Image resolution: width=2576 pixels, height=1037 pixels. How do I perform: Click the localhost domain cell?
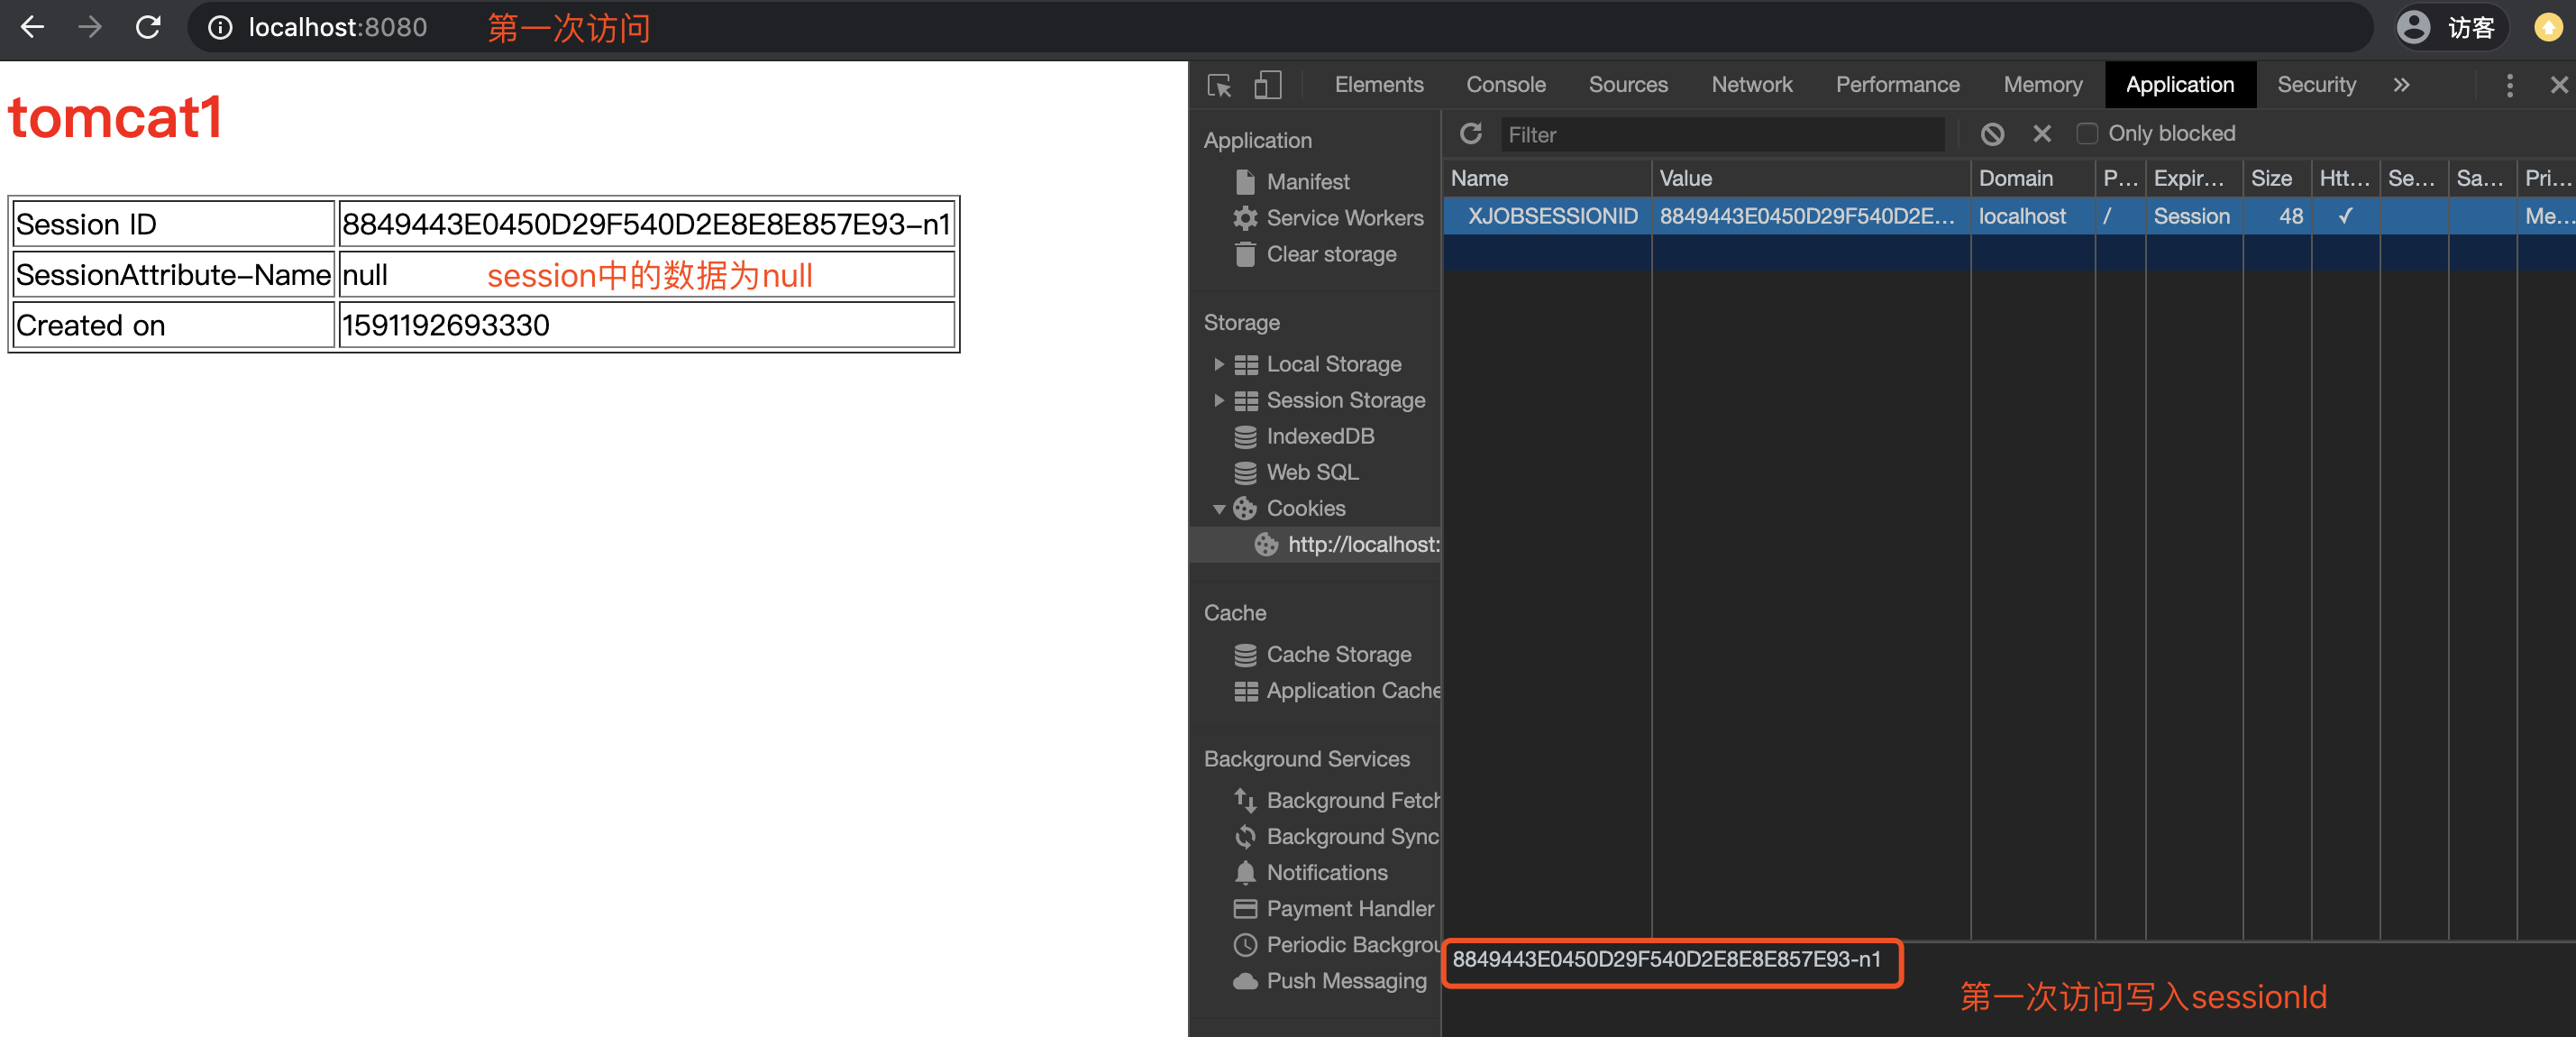2032,216
